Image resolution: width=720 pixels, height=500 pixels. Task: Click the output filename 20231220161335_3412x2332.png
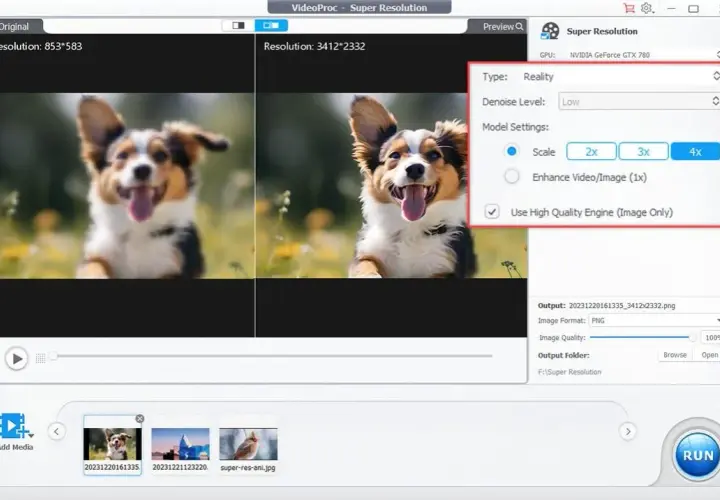tap(622, 305)
